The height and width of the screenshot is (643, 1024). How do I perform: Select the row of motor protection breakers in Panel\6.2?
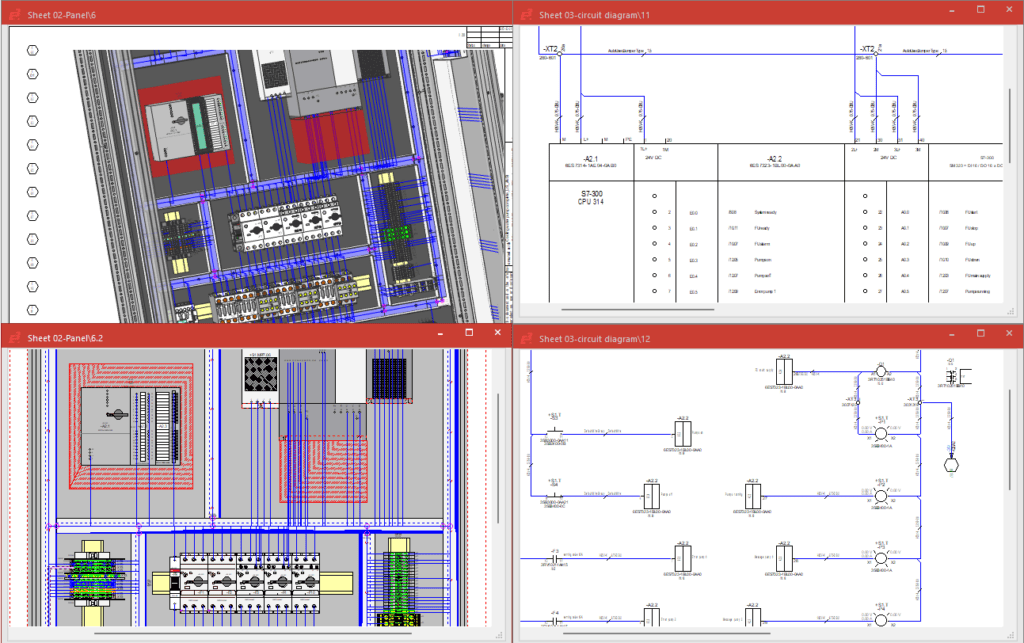click(249, 583)
